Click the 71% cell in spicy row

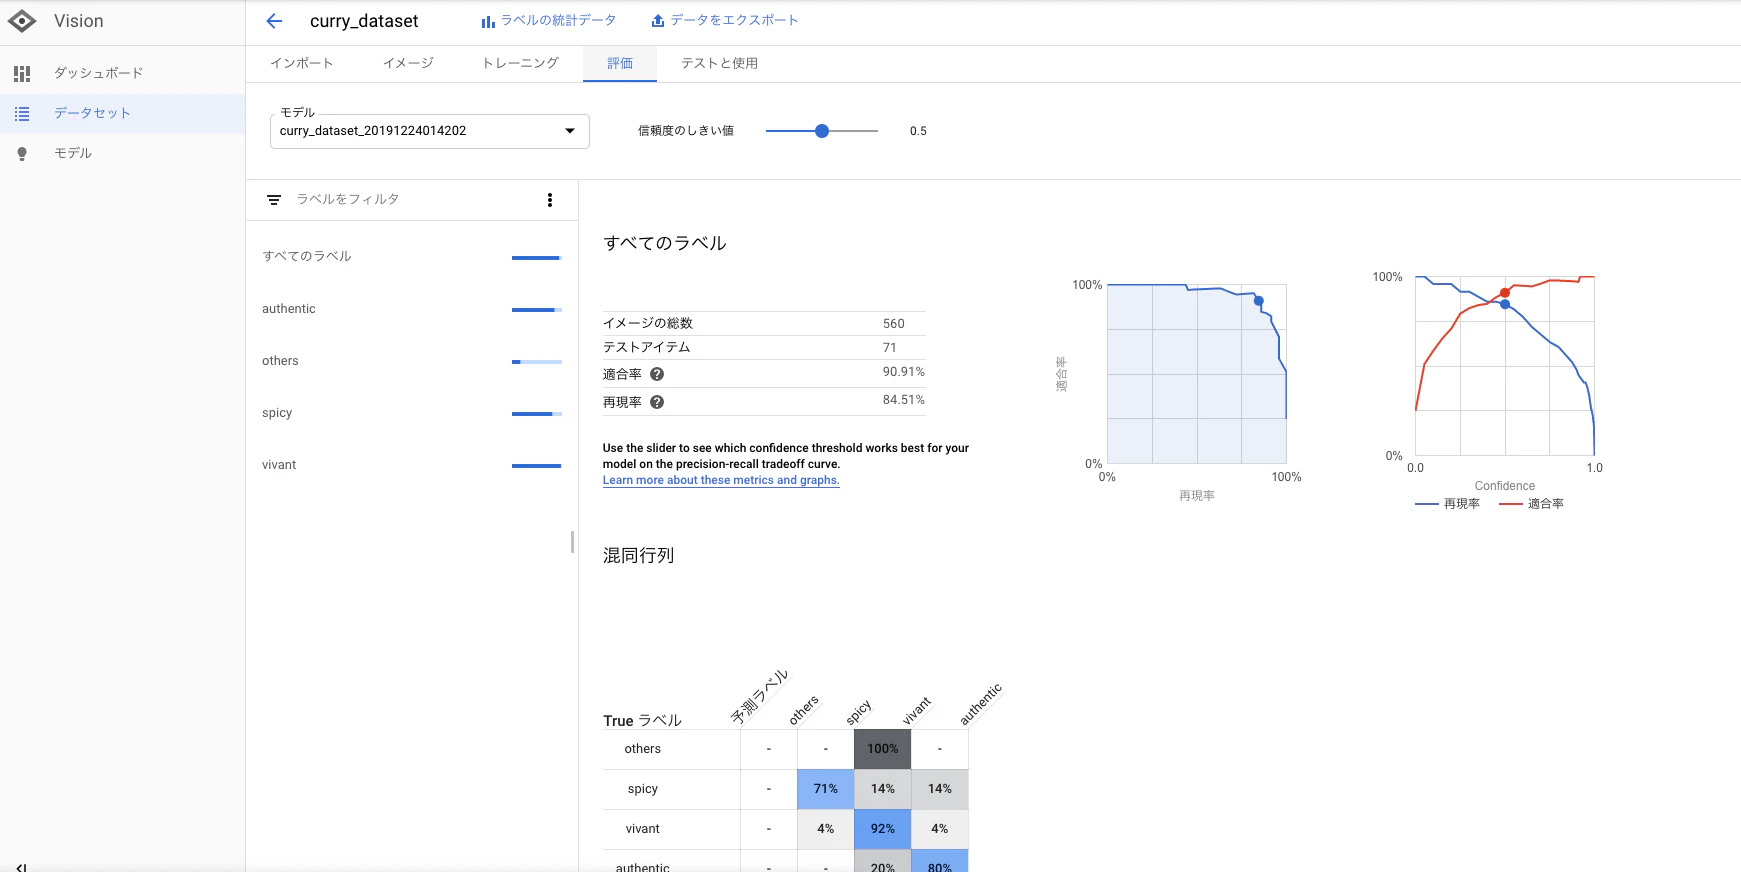pos(825,789)
